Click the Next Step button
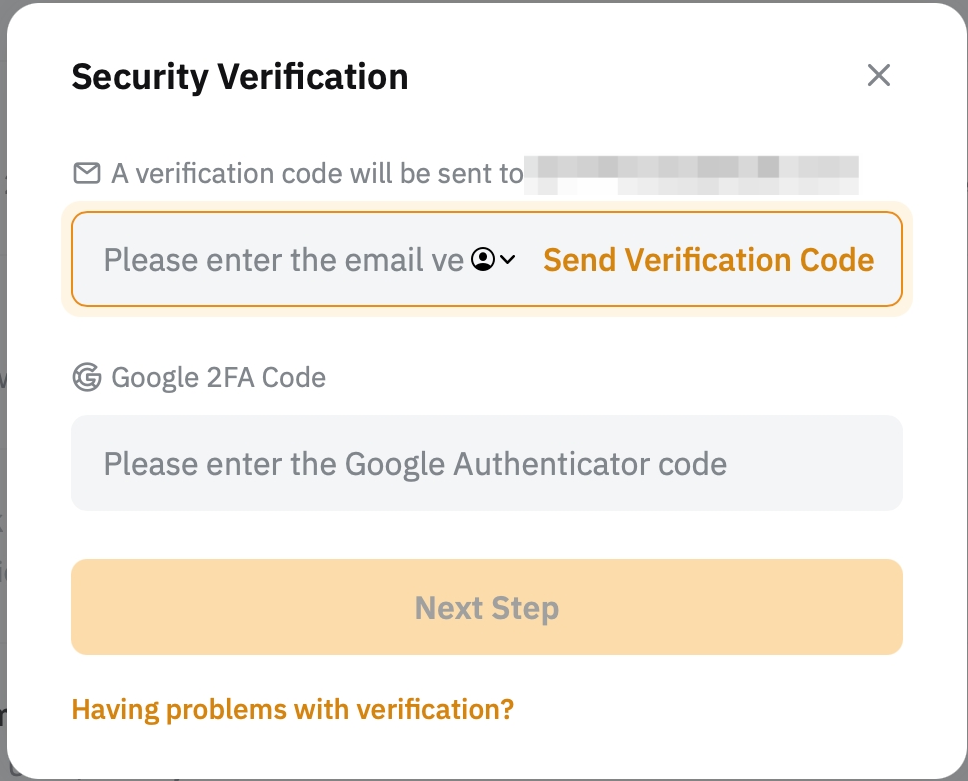Viewport: 968px width, 781px height. point(486,608)
